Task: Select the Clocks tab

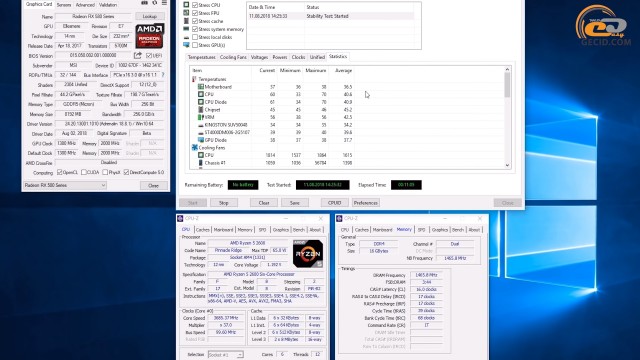Action: (x=298, y=57)
